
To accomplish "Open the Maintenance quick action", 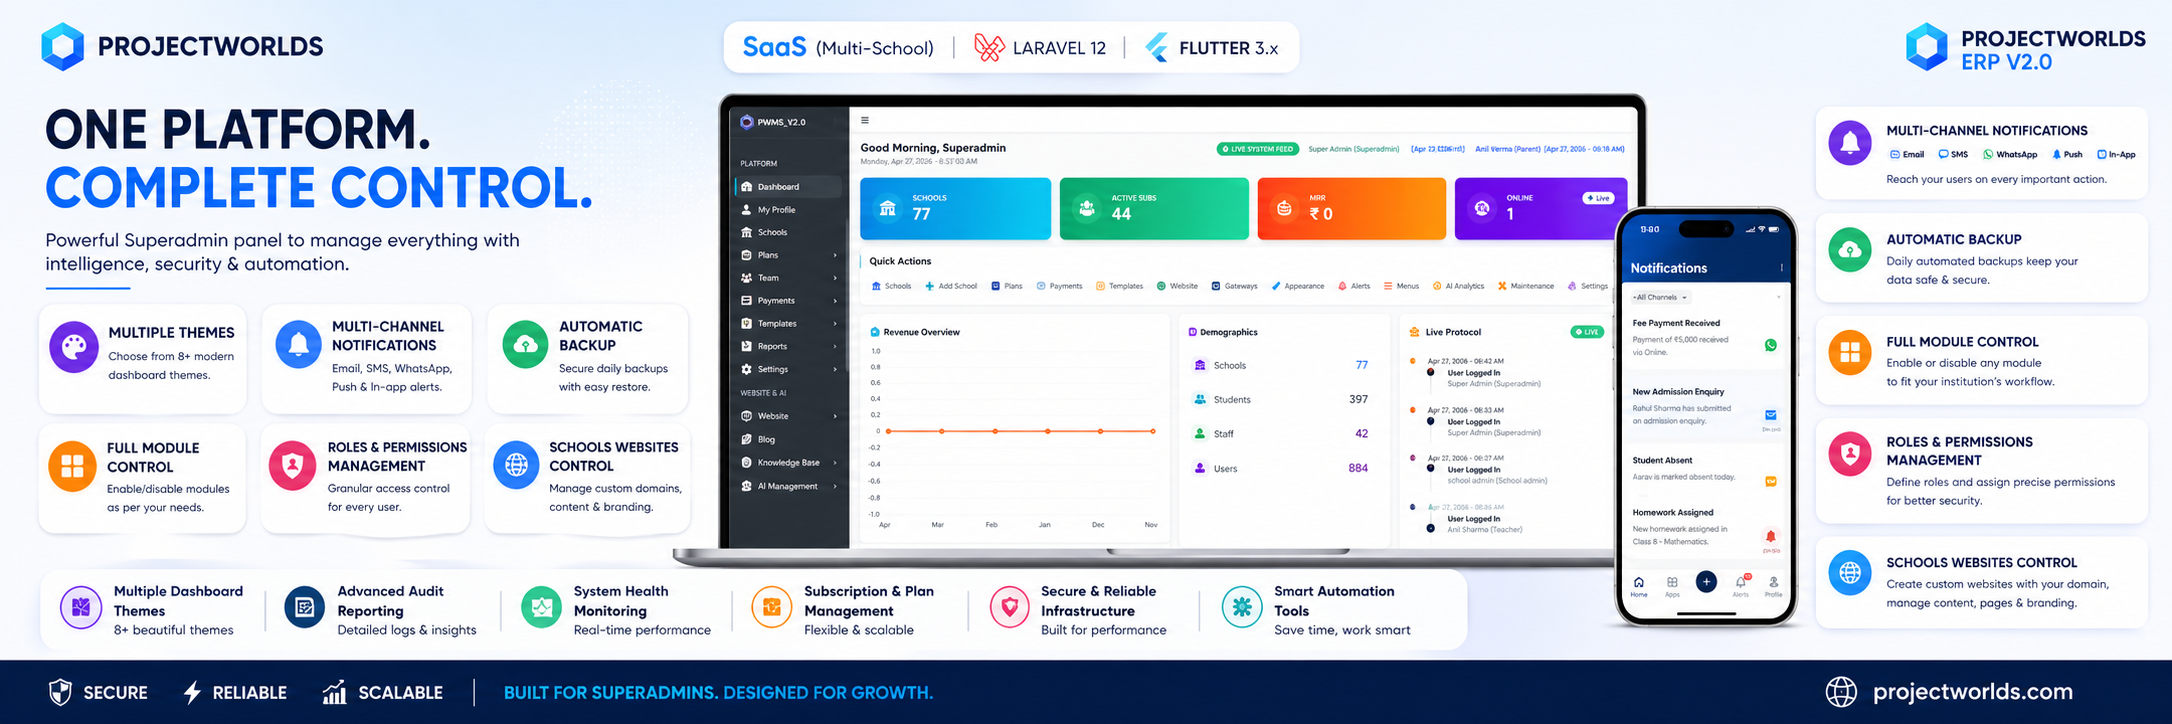I will pyautogui.click(x=1526, y=286).
